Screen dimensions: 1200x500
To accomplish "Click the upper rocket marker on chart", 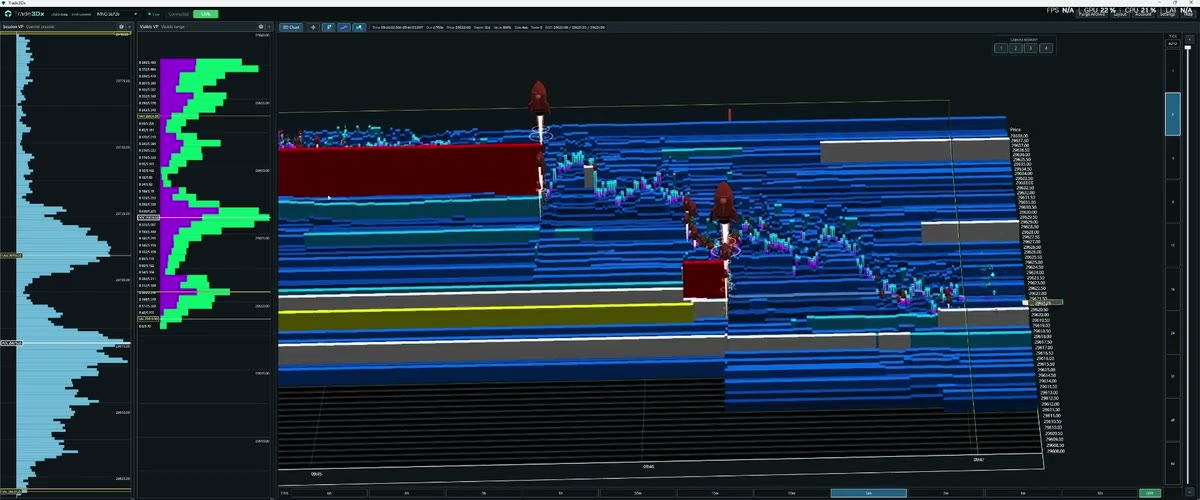I will coord(540,99).
